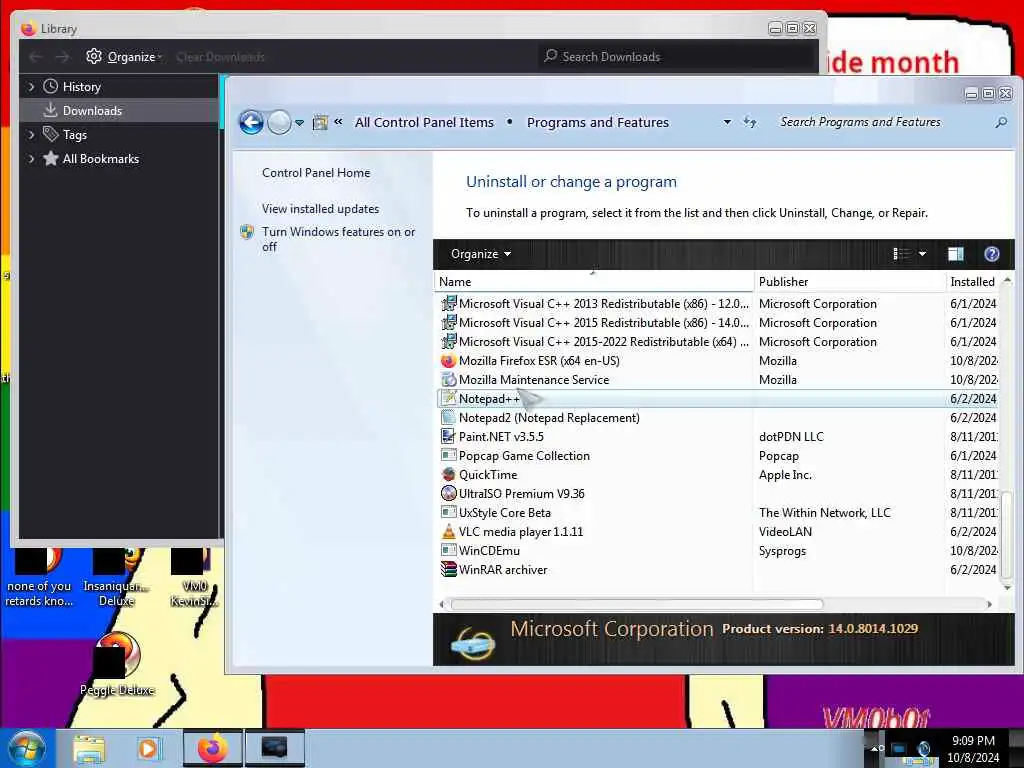Select Microsoft Visual C++ 2015 Redistributable (x86) icon
This screenshot has height=768, width=1024.
pyautogui.click(x=449, y=322)
